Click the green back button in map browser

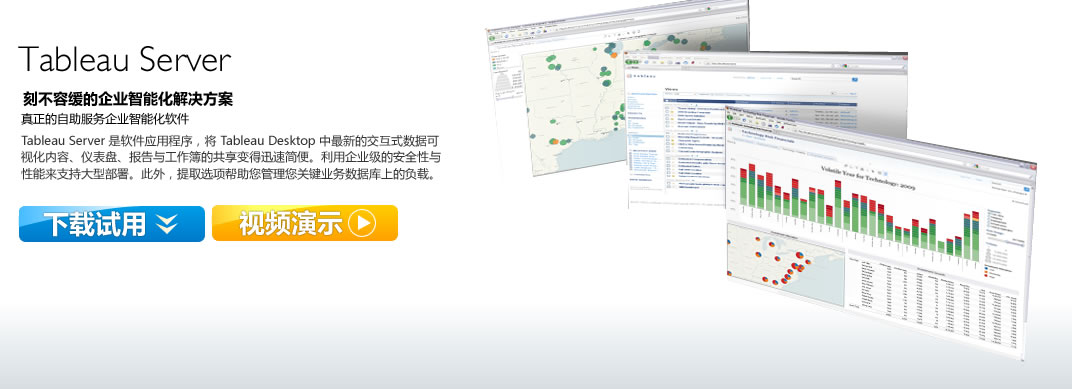(492, 38)
